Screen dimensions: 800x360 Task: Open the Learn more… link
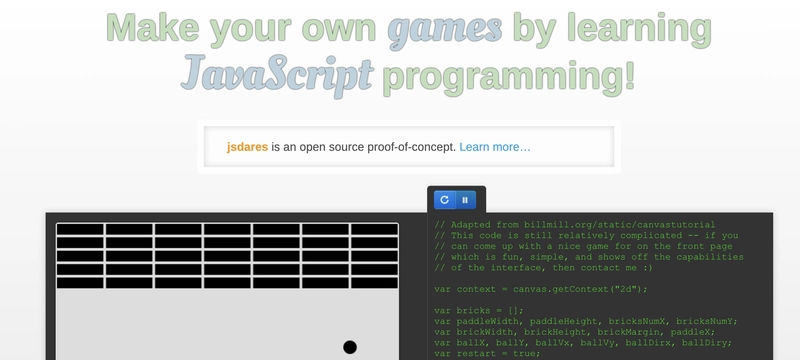pyautogui.click(x=495, y=147)
